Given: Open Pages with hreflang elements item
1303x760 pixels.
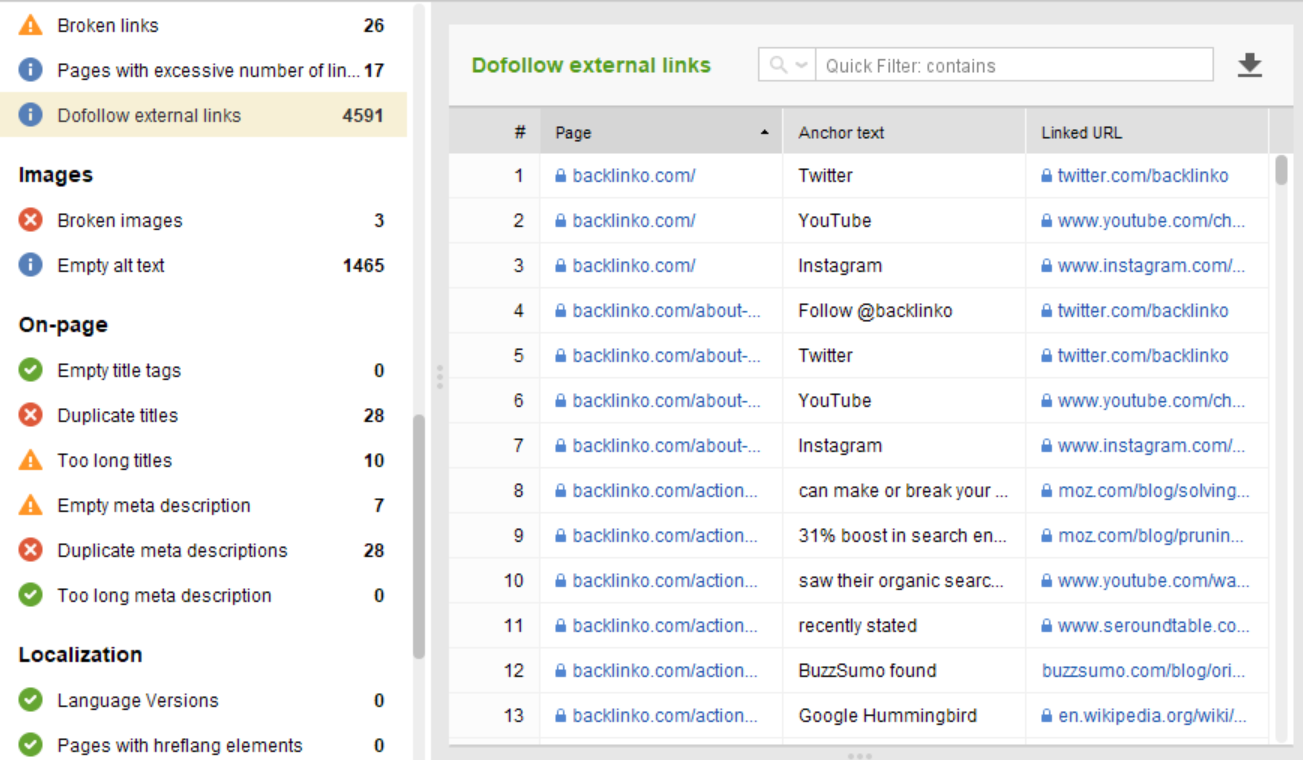Looking at the screenshot, I should point(203,745).
